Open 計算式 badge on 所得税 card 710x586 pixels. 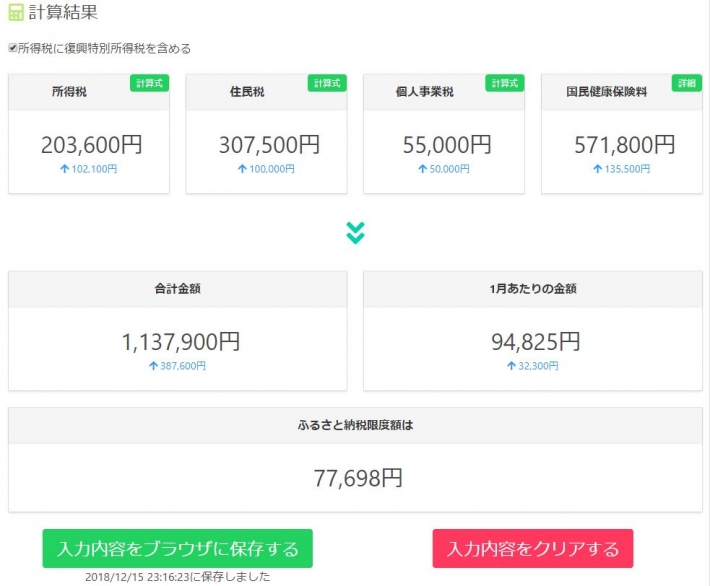click(x=149, y=83)
